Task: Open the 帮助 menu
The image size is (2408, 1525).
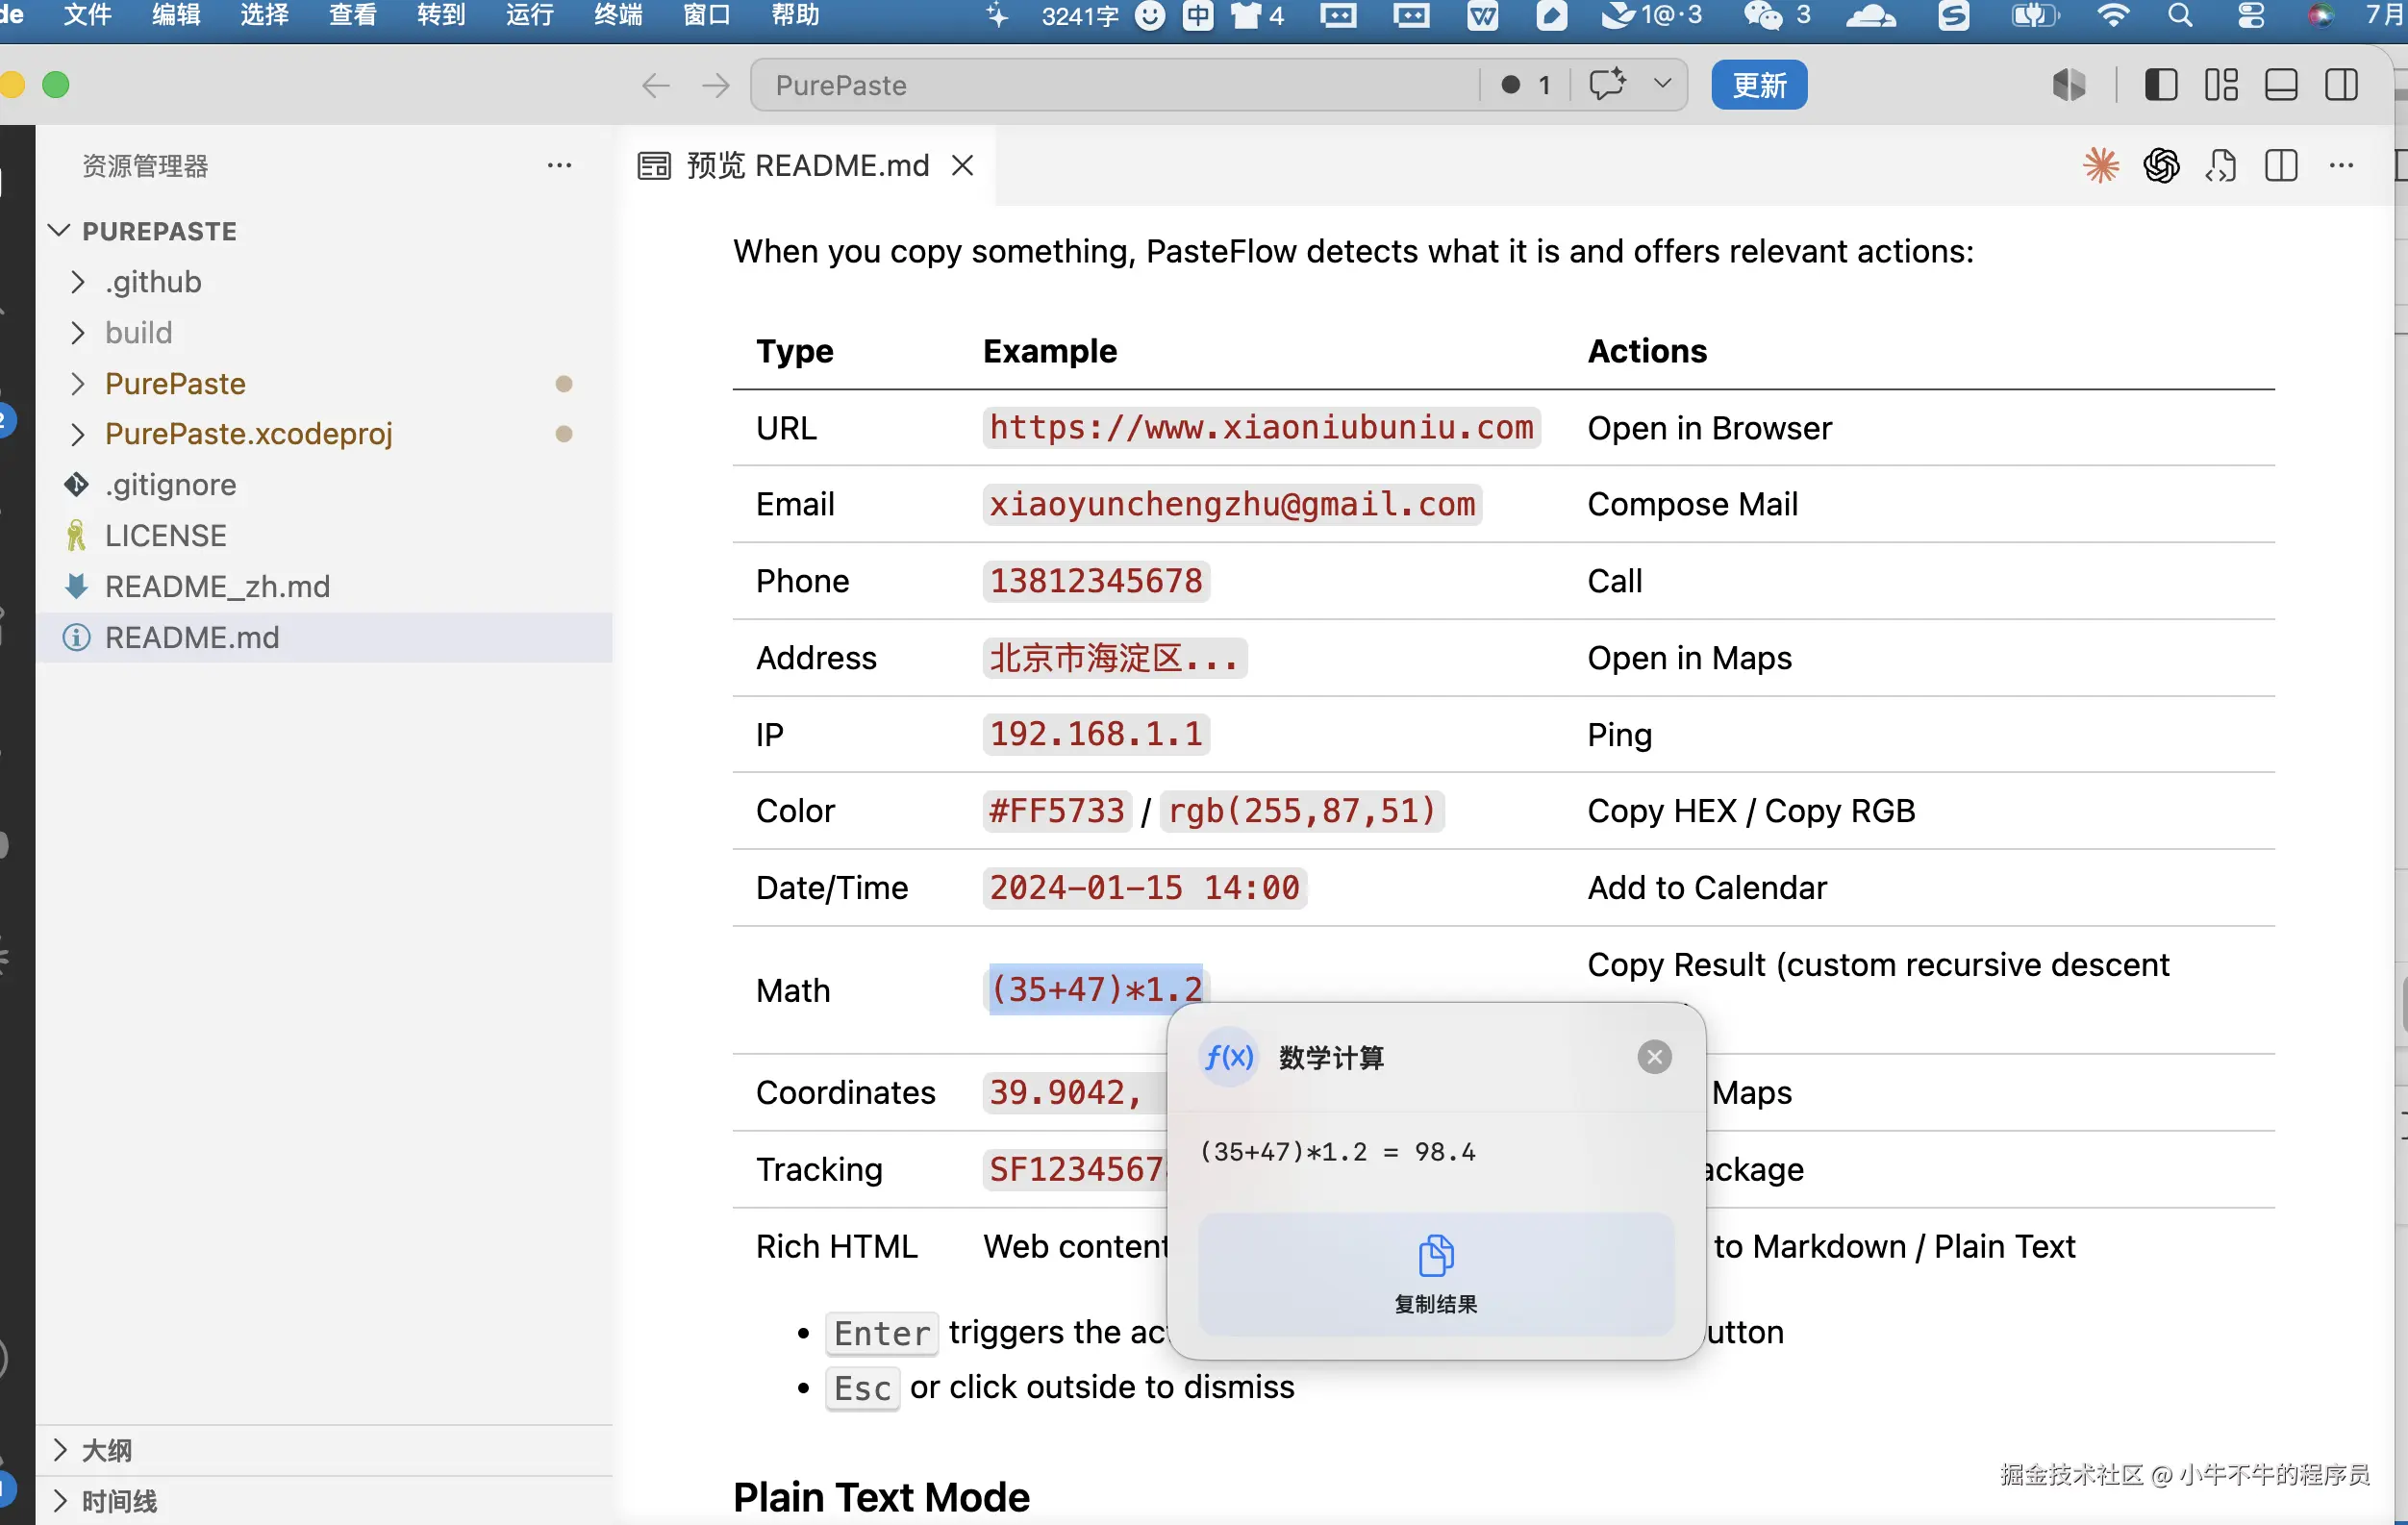Action: [795, 15]
